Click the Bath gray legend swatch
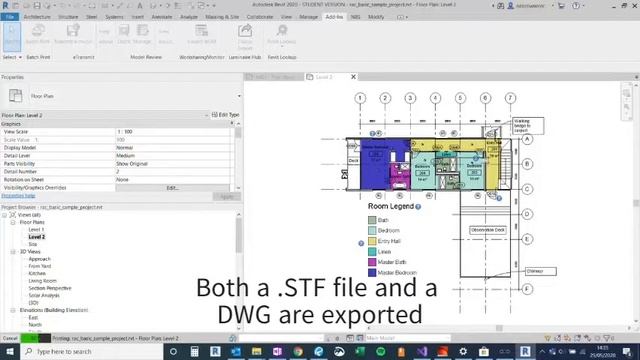The image size is (640, 360). [372, 220]
